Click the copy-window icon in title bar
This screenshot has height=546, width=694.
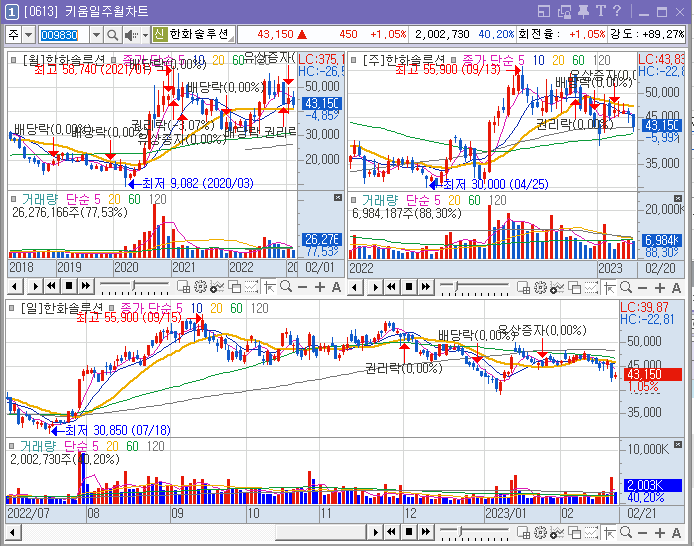[x=564, y=12]
